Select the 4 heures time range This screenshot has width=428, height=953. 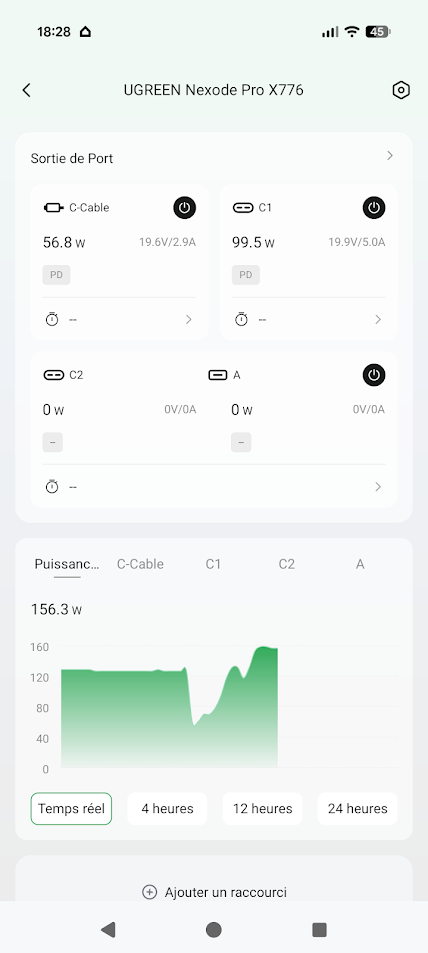[167, 808]
